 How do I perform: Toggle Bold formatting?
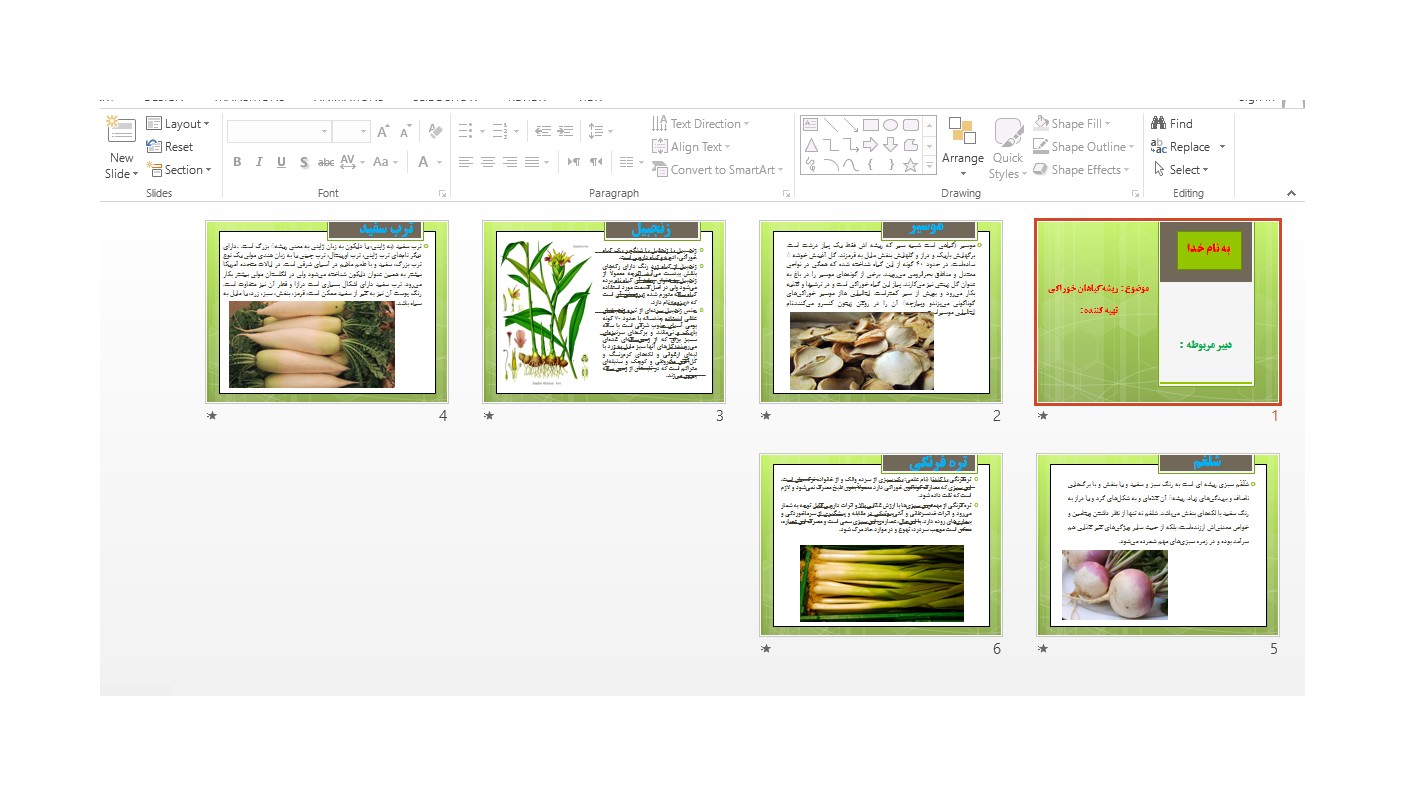(x=237, y=162)
